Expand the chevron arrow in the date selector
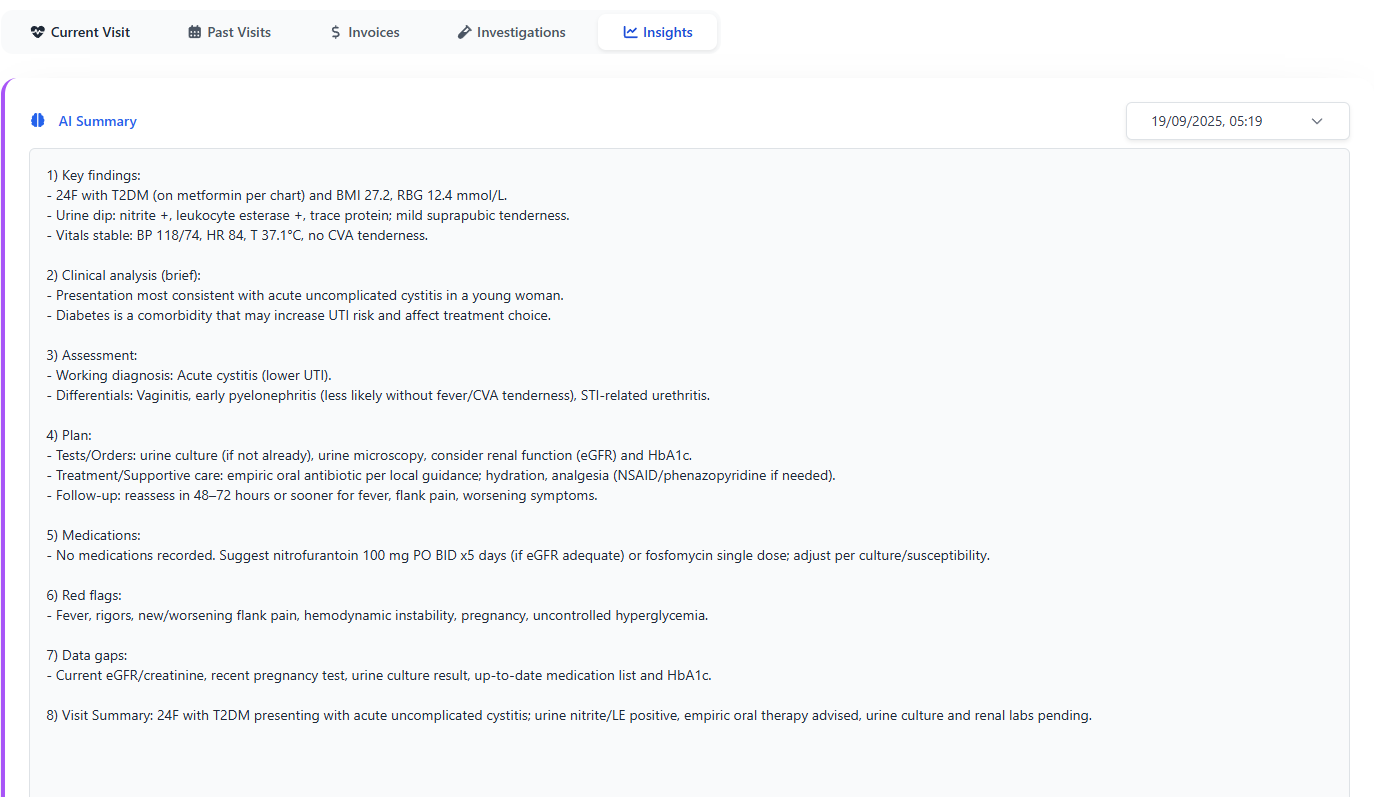The width and height of the screenshot is (1374, 797). 1317,121
